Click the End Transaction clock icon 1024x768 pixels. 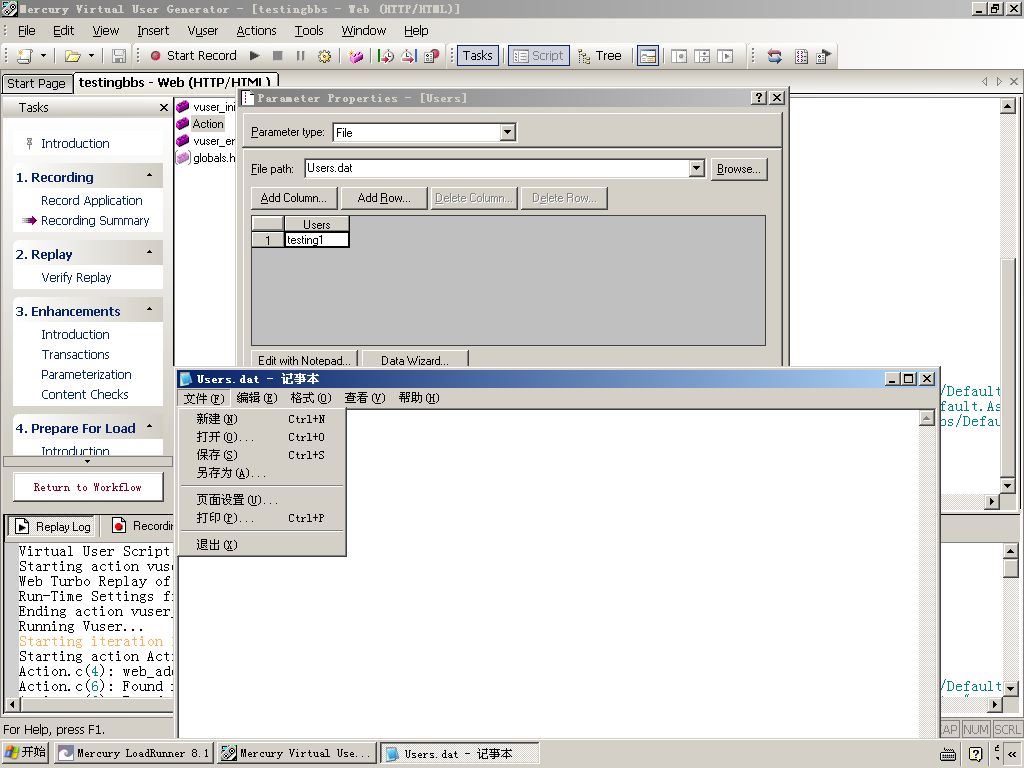[409, 56]
